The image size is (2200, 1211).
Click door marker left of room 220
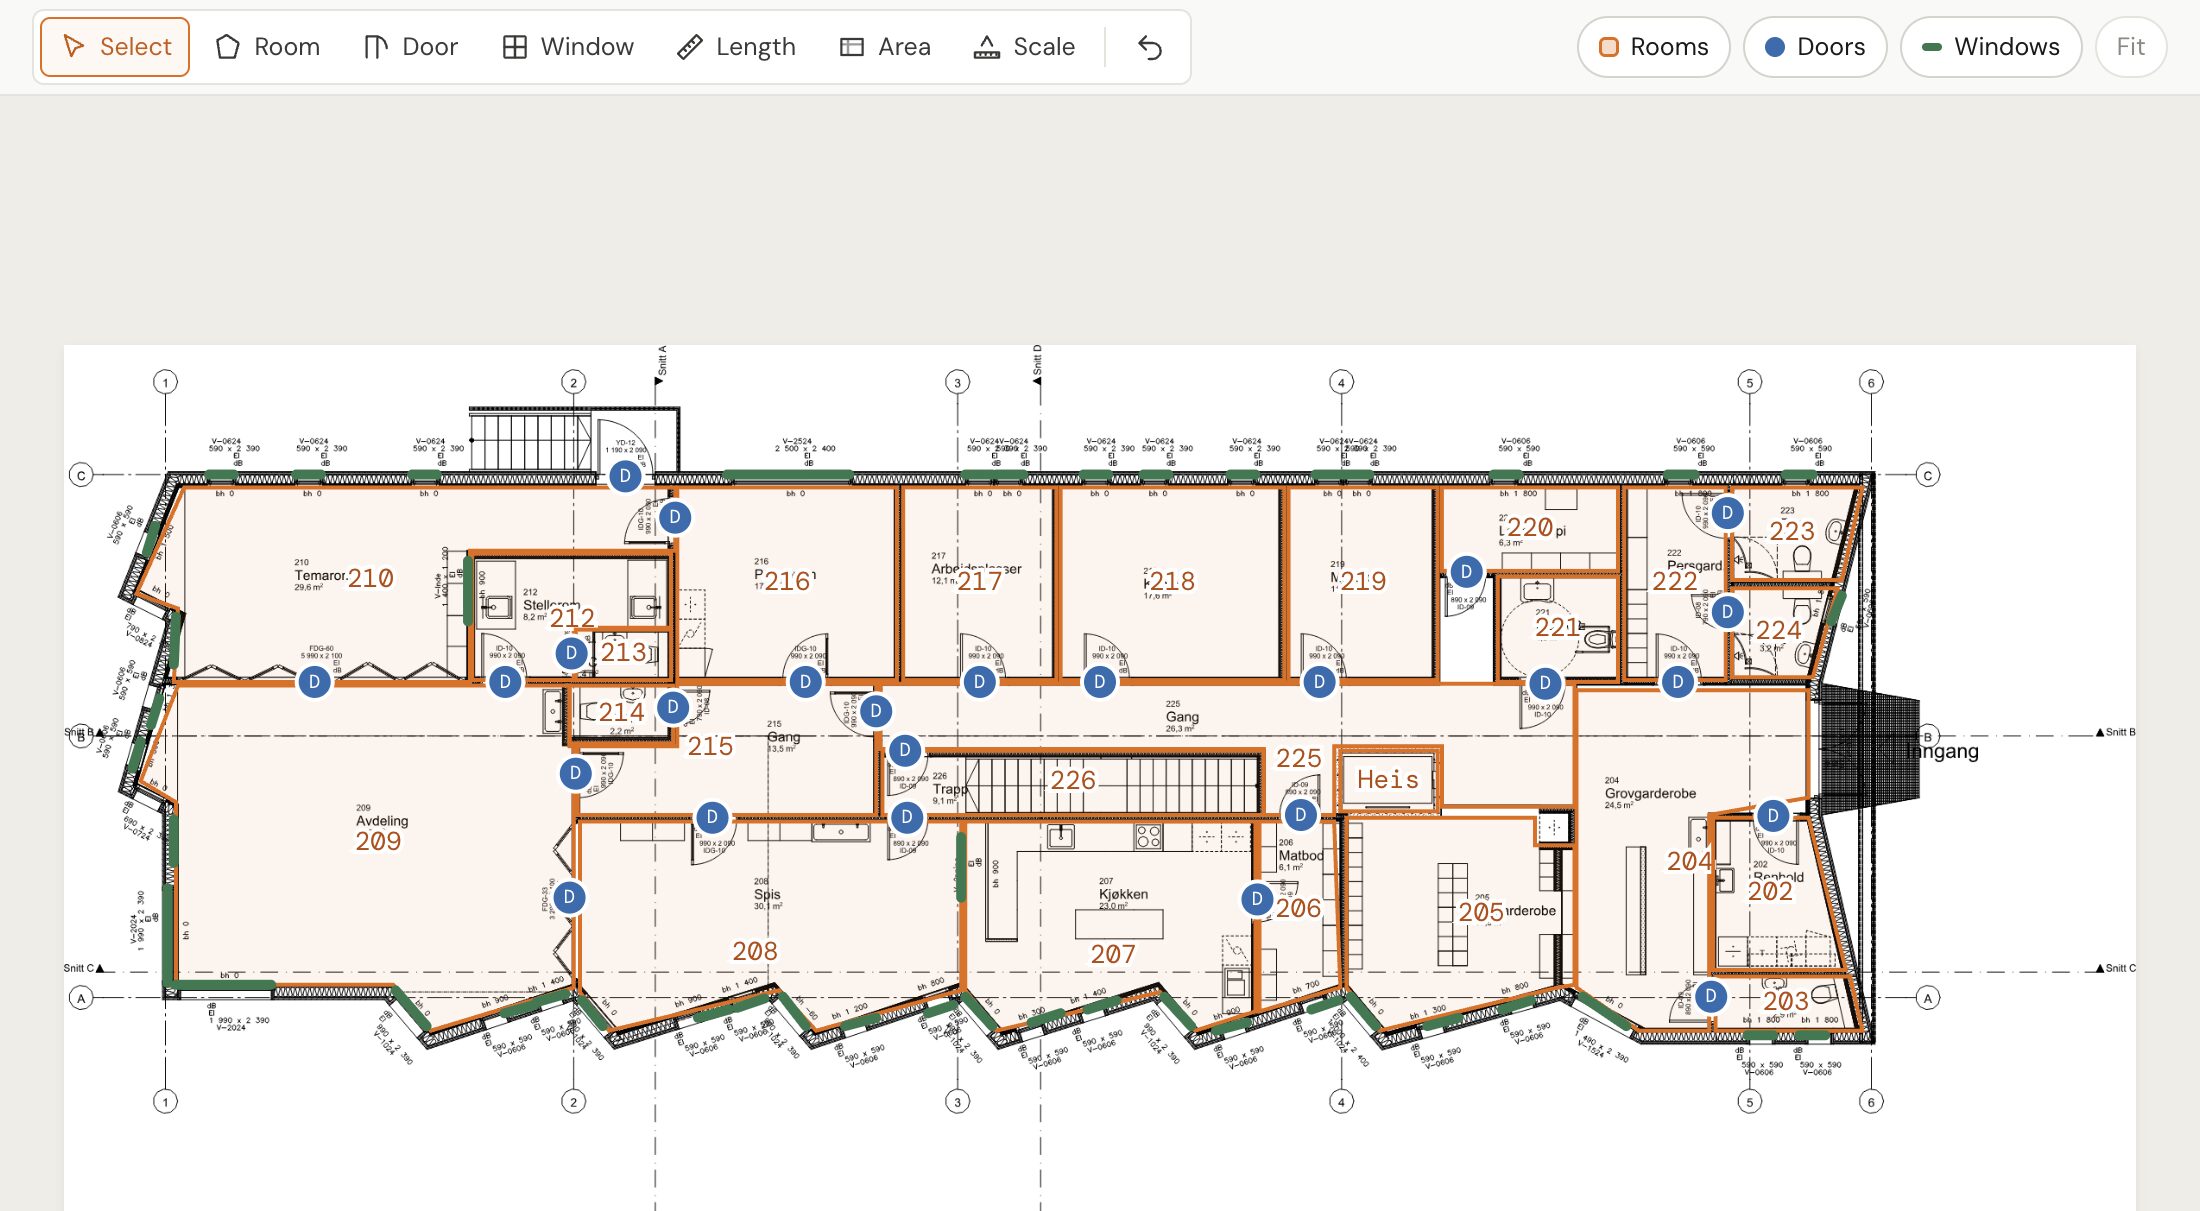[x=1466, y=572]
